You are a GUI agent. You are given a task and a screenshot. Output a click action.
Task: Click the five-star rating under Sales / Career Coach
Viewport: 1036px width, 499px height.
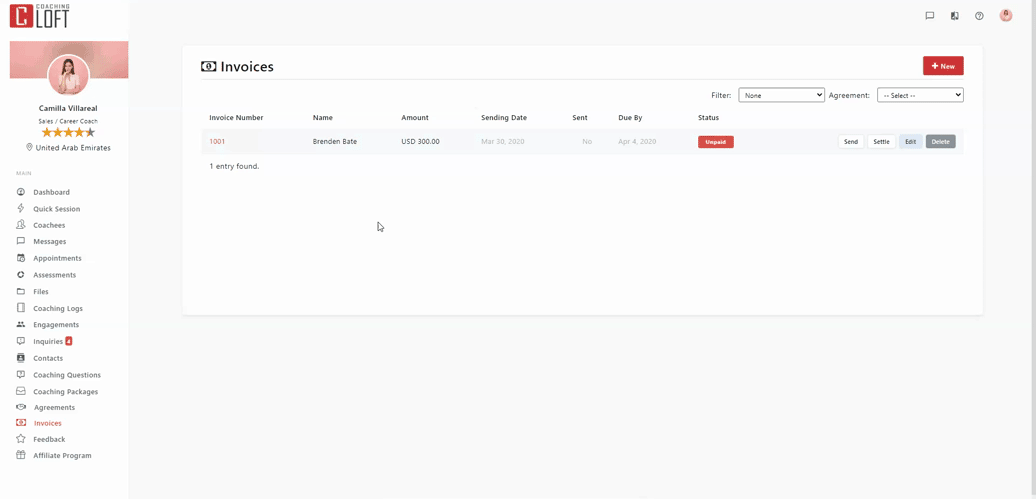pyautogui.click(x=69, y=132)
